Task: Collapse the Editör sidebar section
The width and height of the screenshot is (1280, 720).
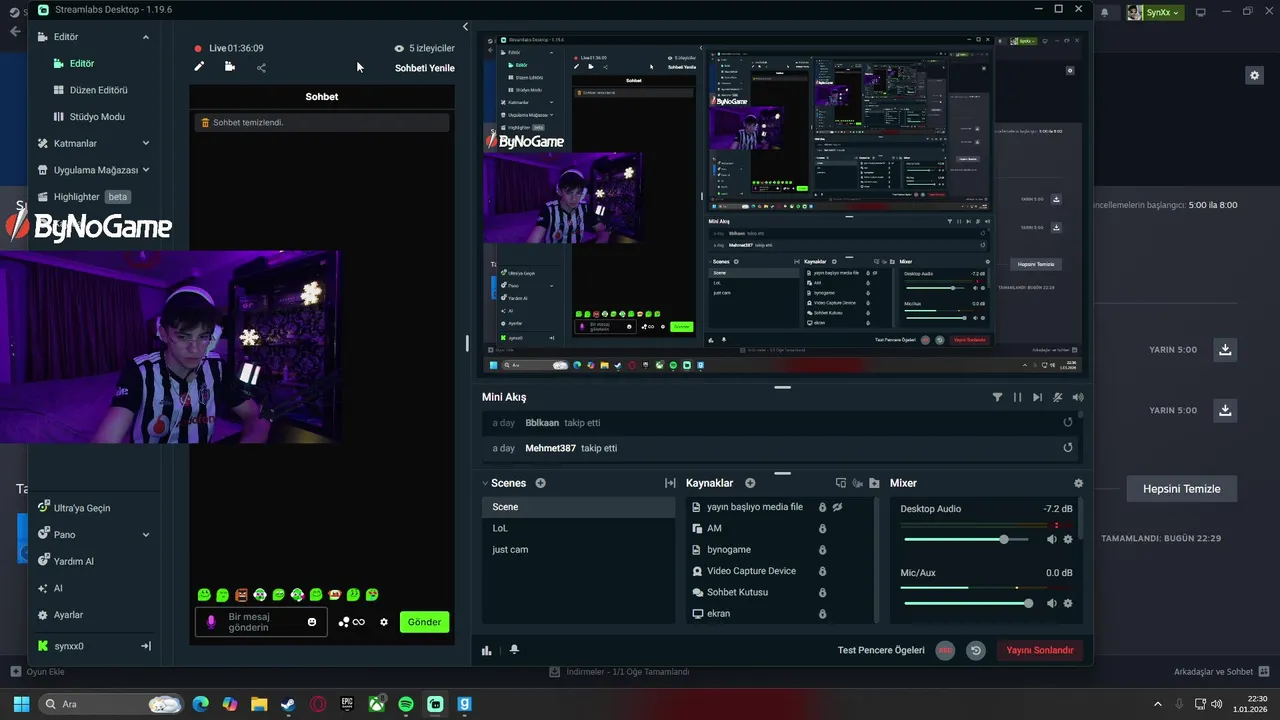Action: pos(146,37)
